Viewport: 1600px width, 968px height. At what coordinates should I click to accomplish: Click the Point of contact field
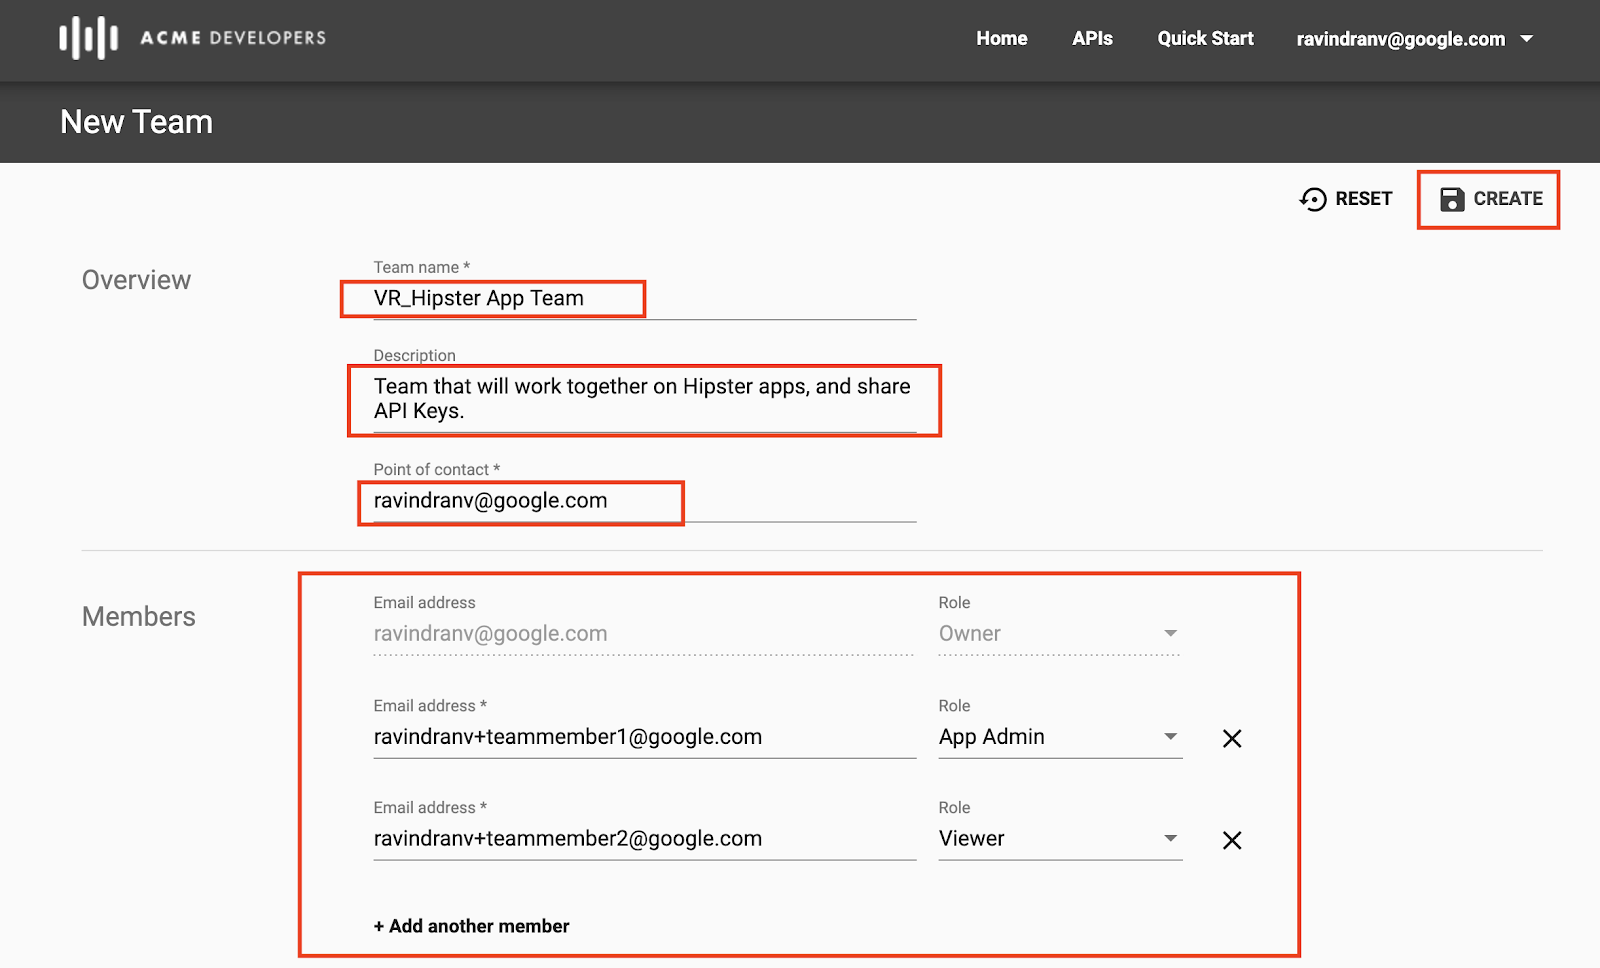(x=645, y=502)
